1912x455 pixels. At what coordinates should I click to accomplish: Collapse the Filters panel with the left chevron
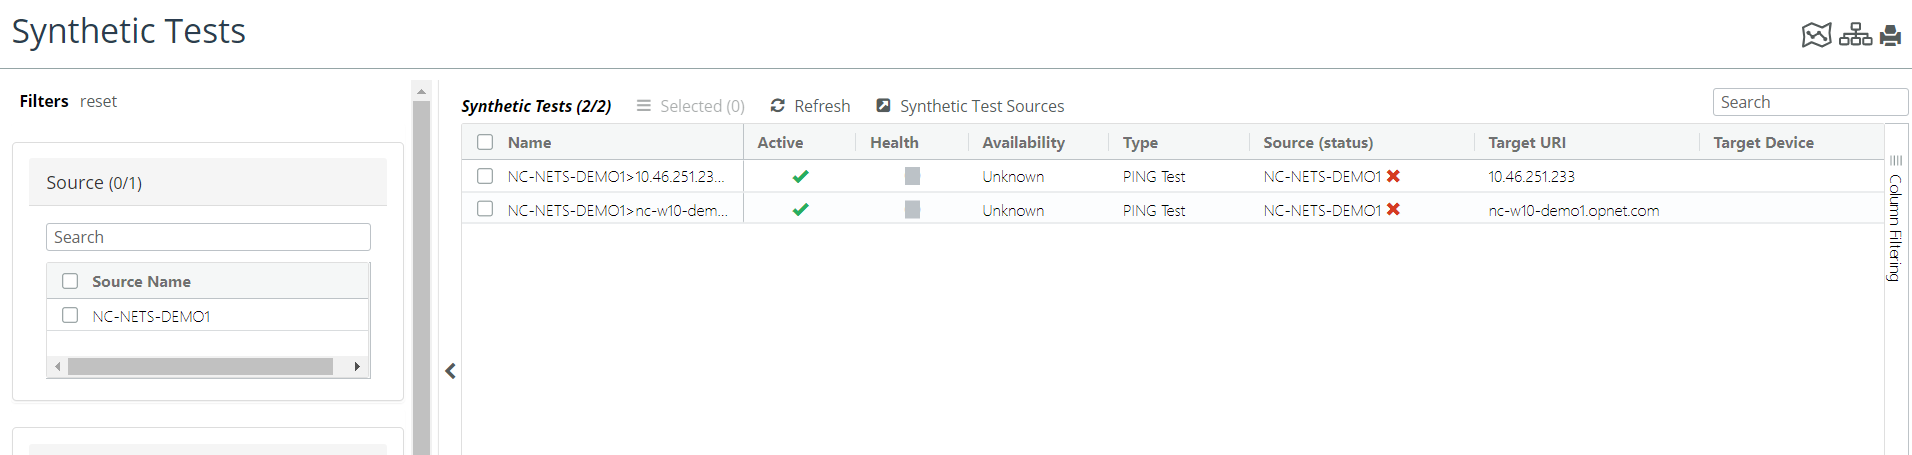(x=451, y=371)
